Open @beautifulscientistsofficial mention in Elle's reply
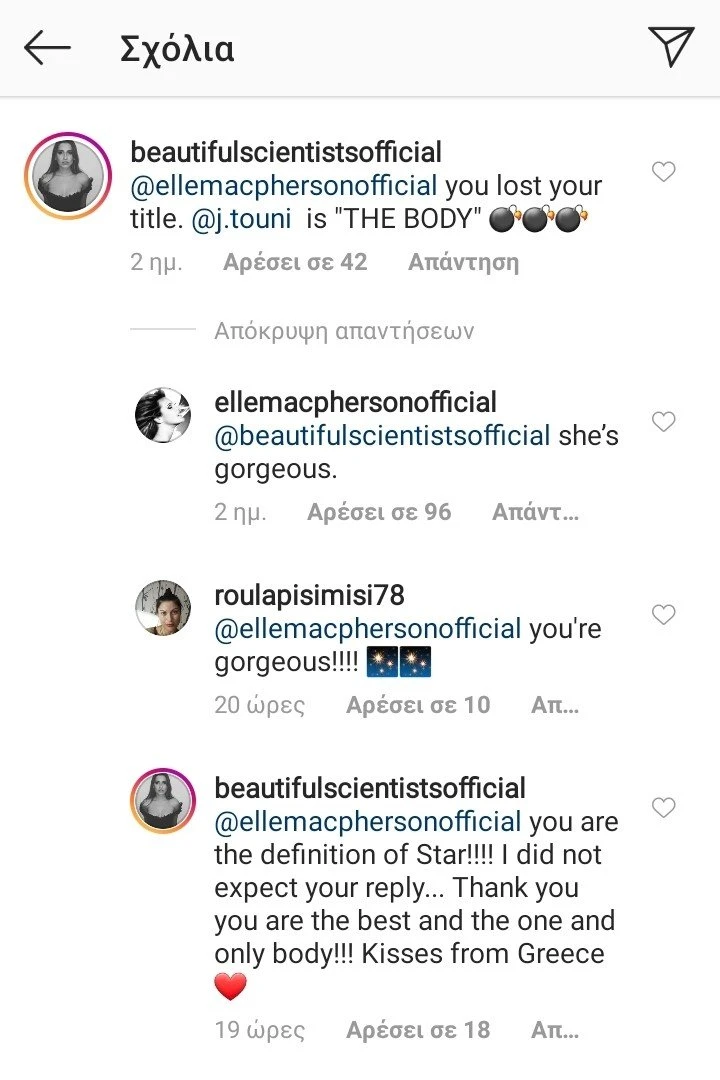 click(x=382, y=436)
